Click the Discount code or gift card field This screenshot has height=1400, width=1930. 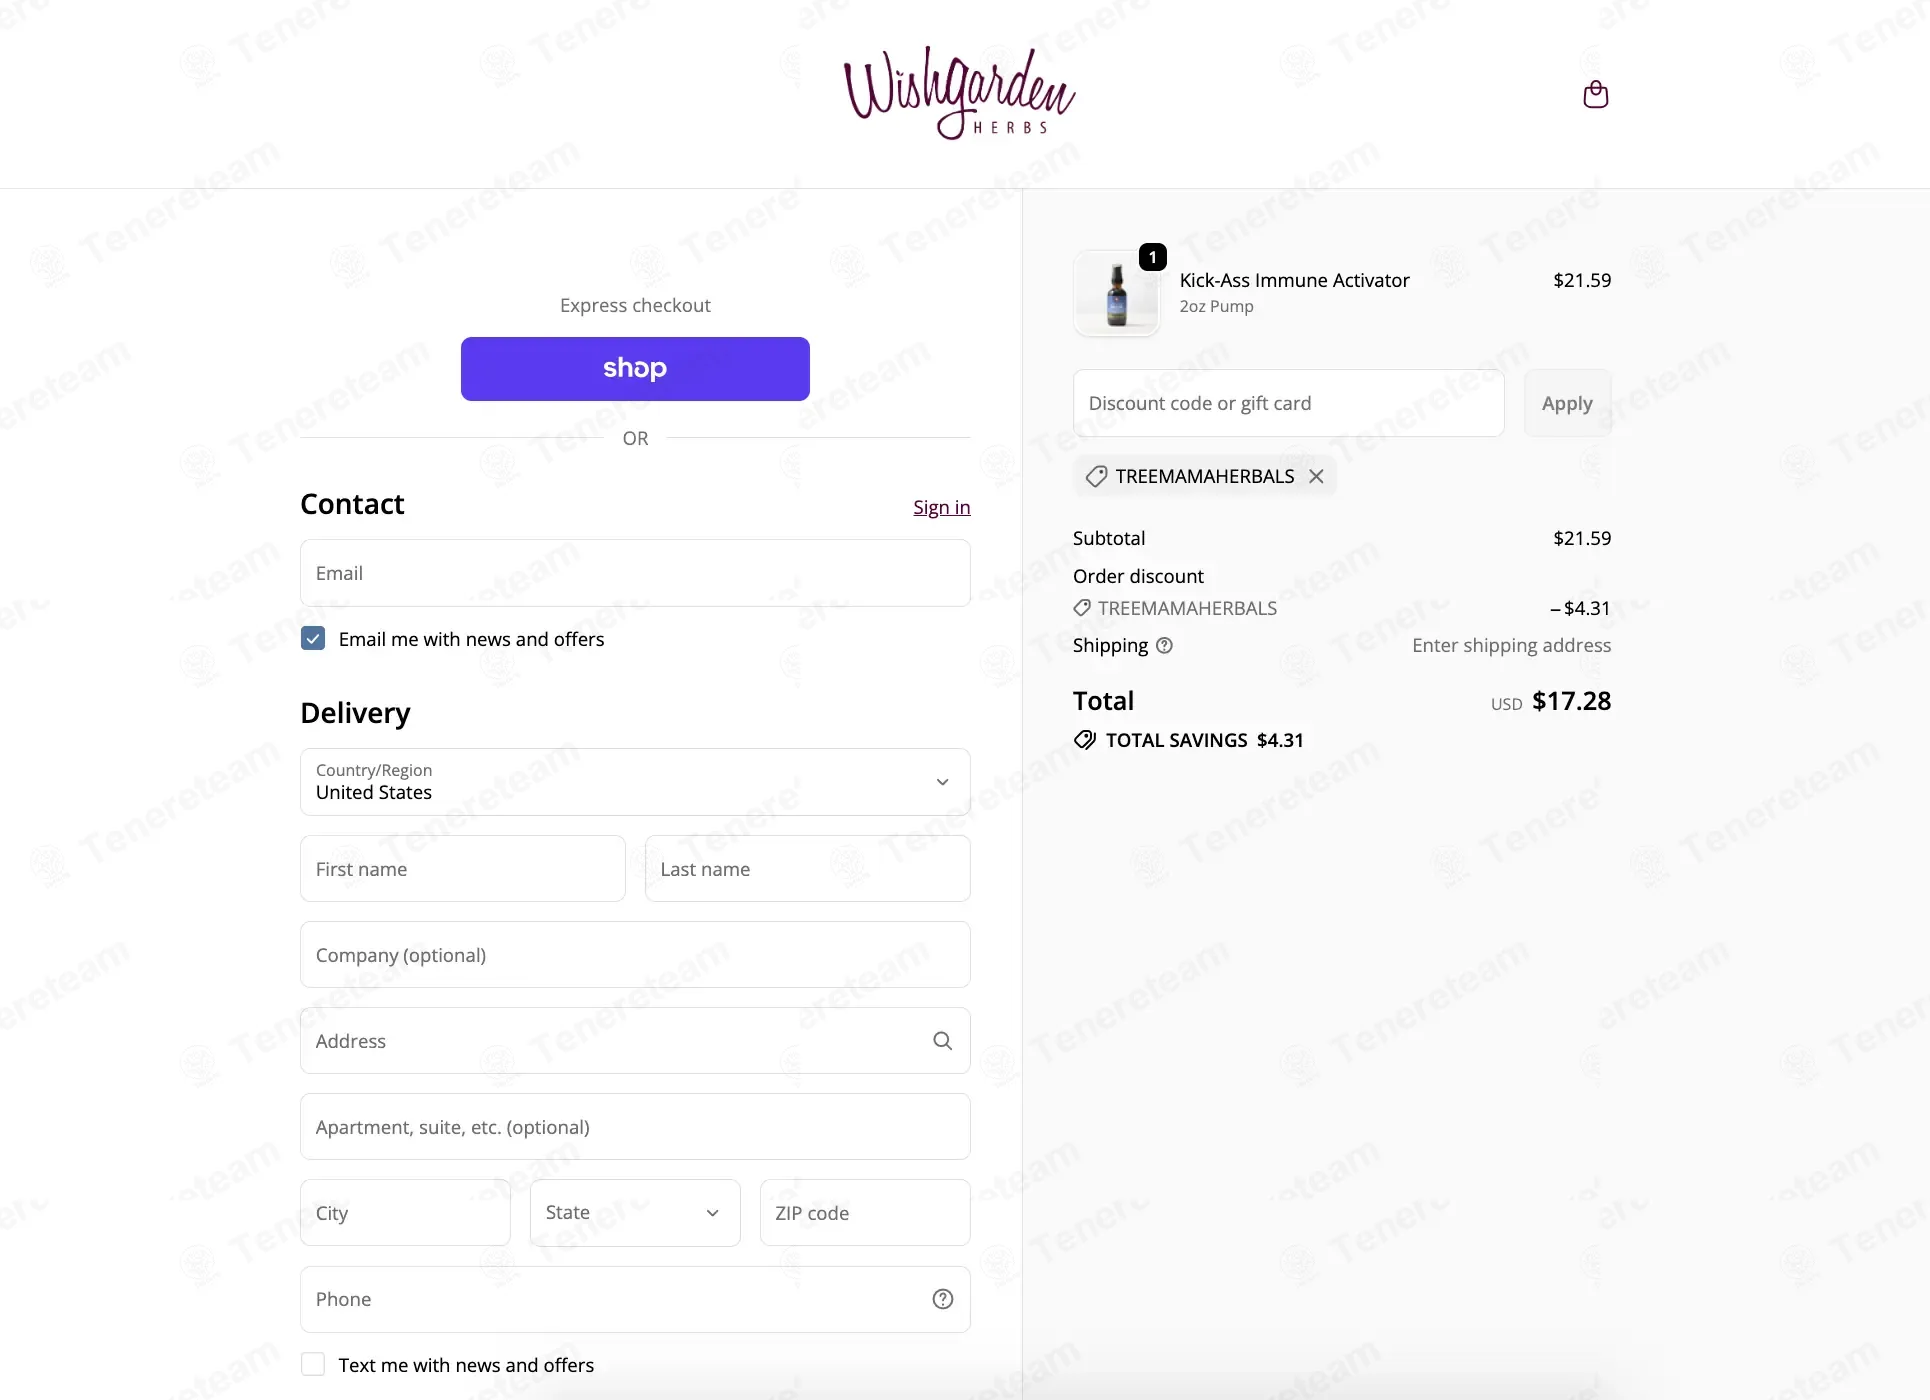(x=1288, y=403)
